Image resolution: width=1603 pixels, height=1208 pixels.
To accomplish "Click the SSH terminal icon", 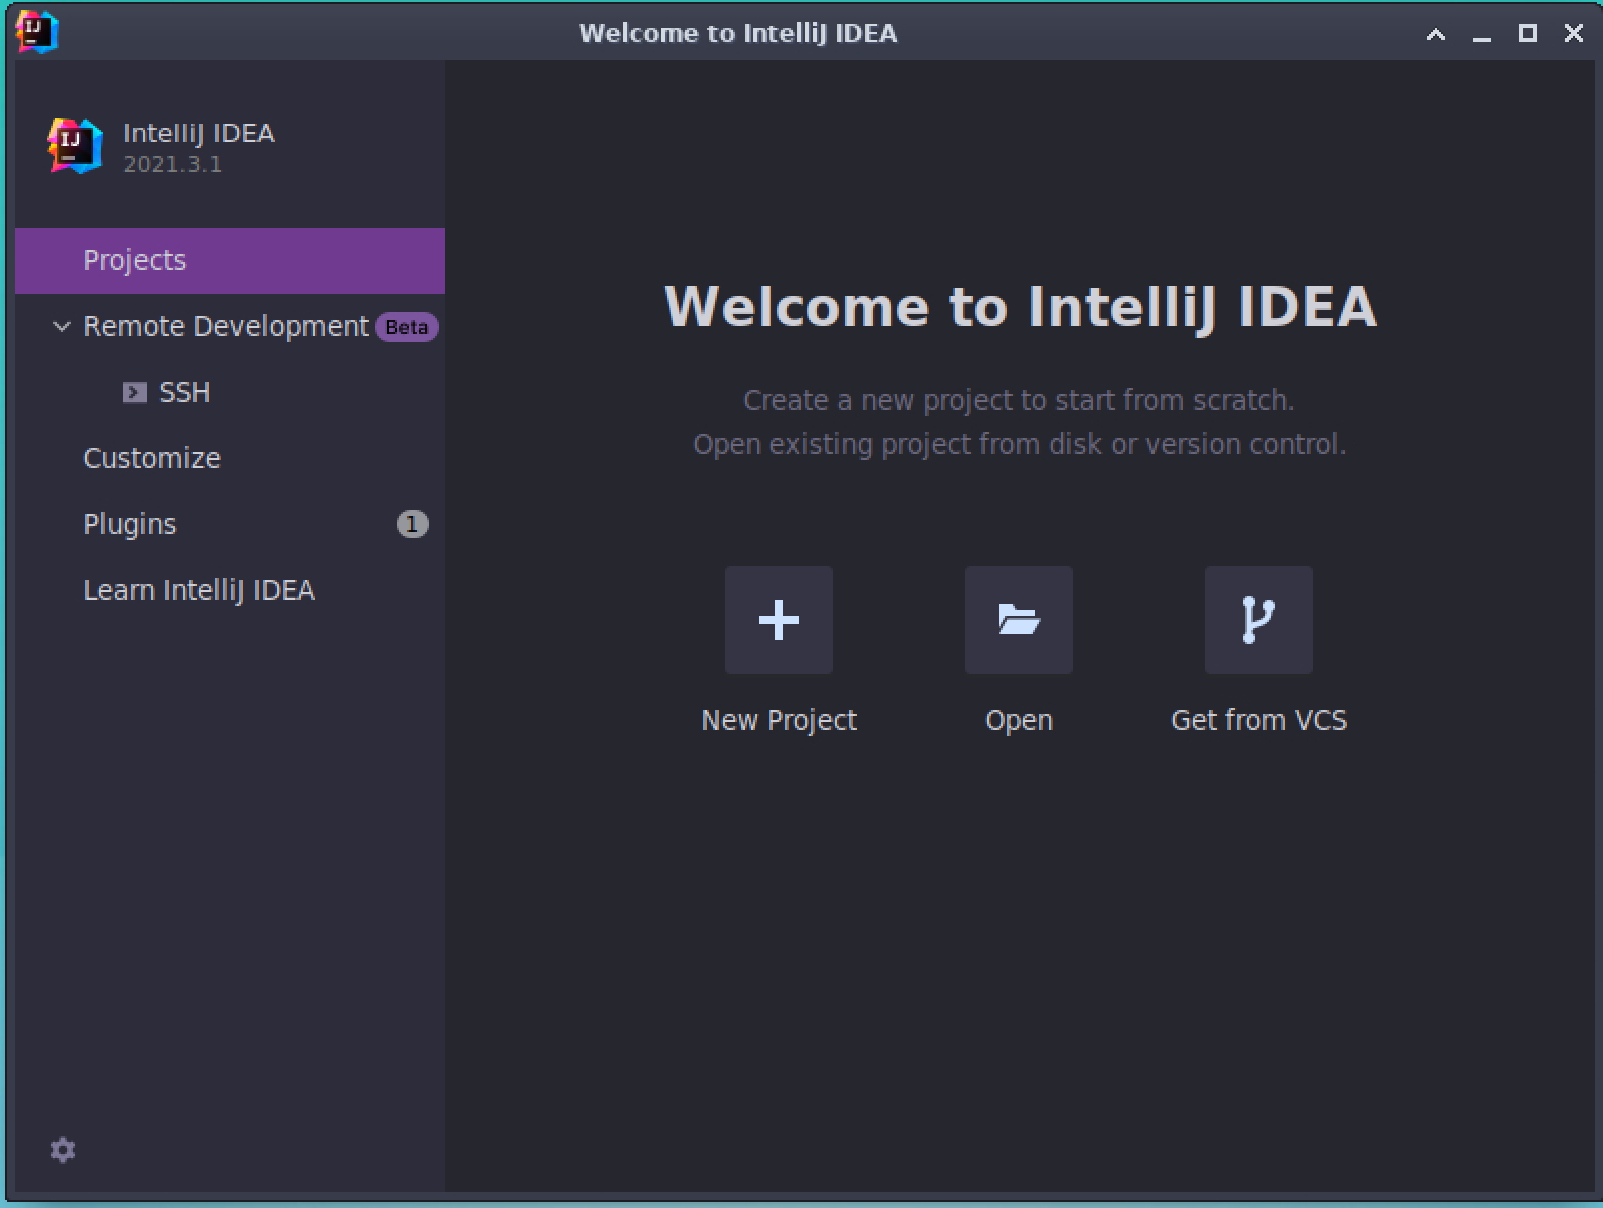I will [135, 392].
